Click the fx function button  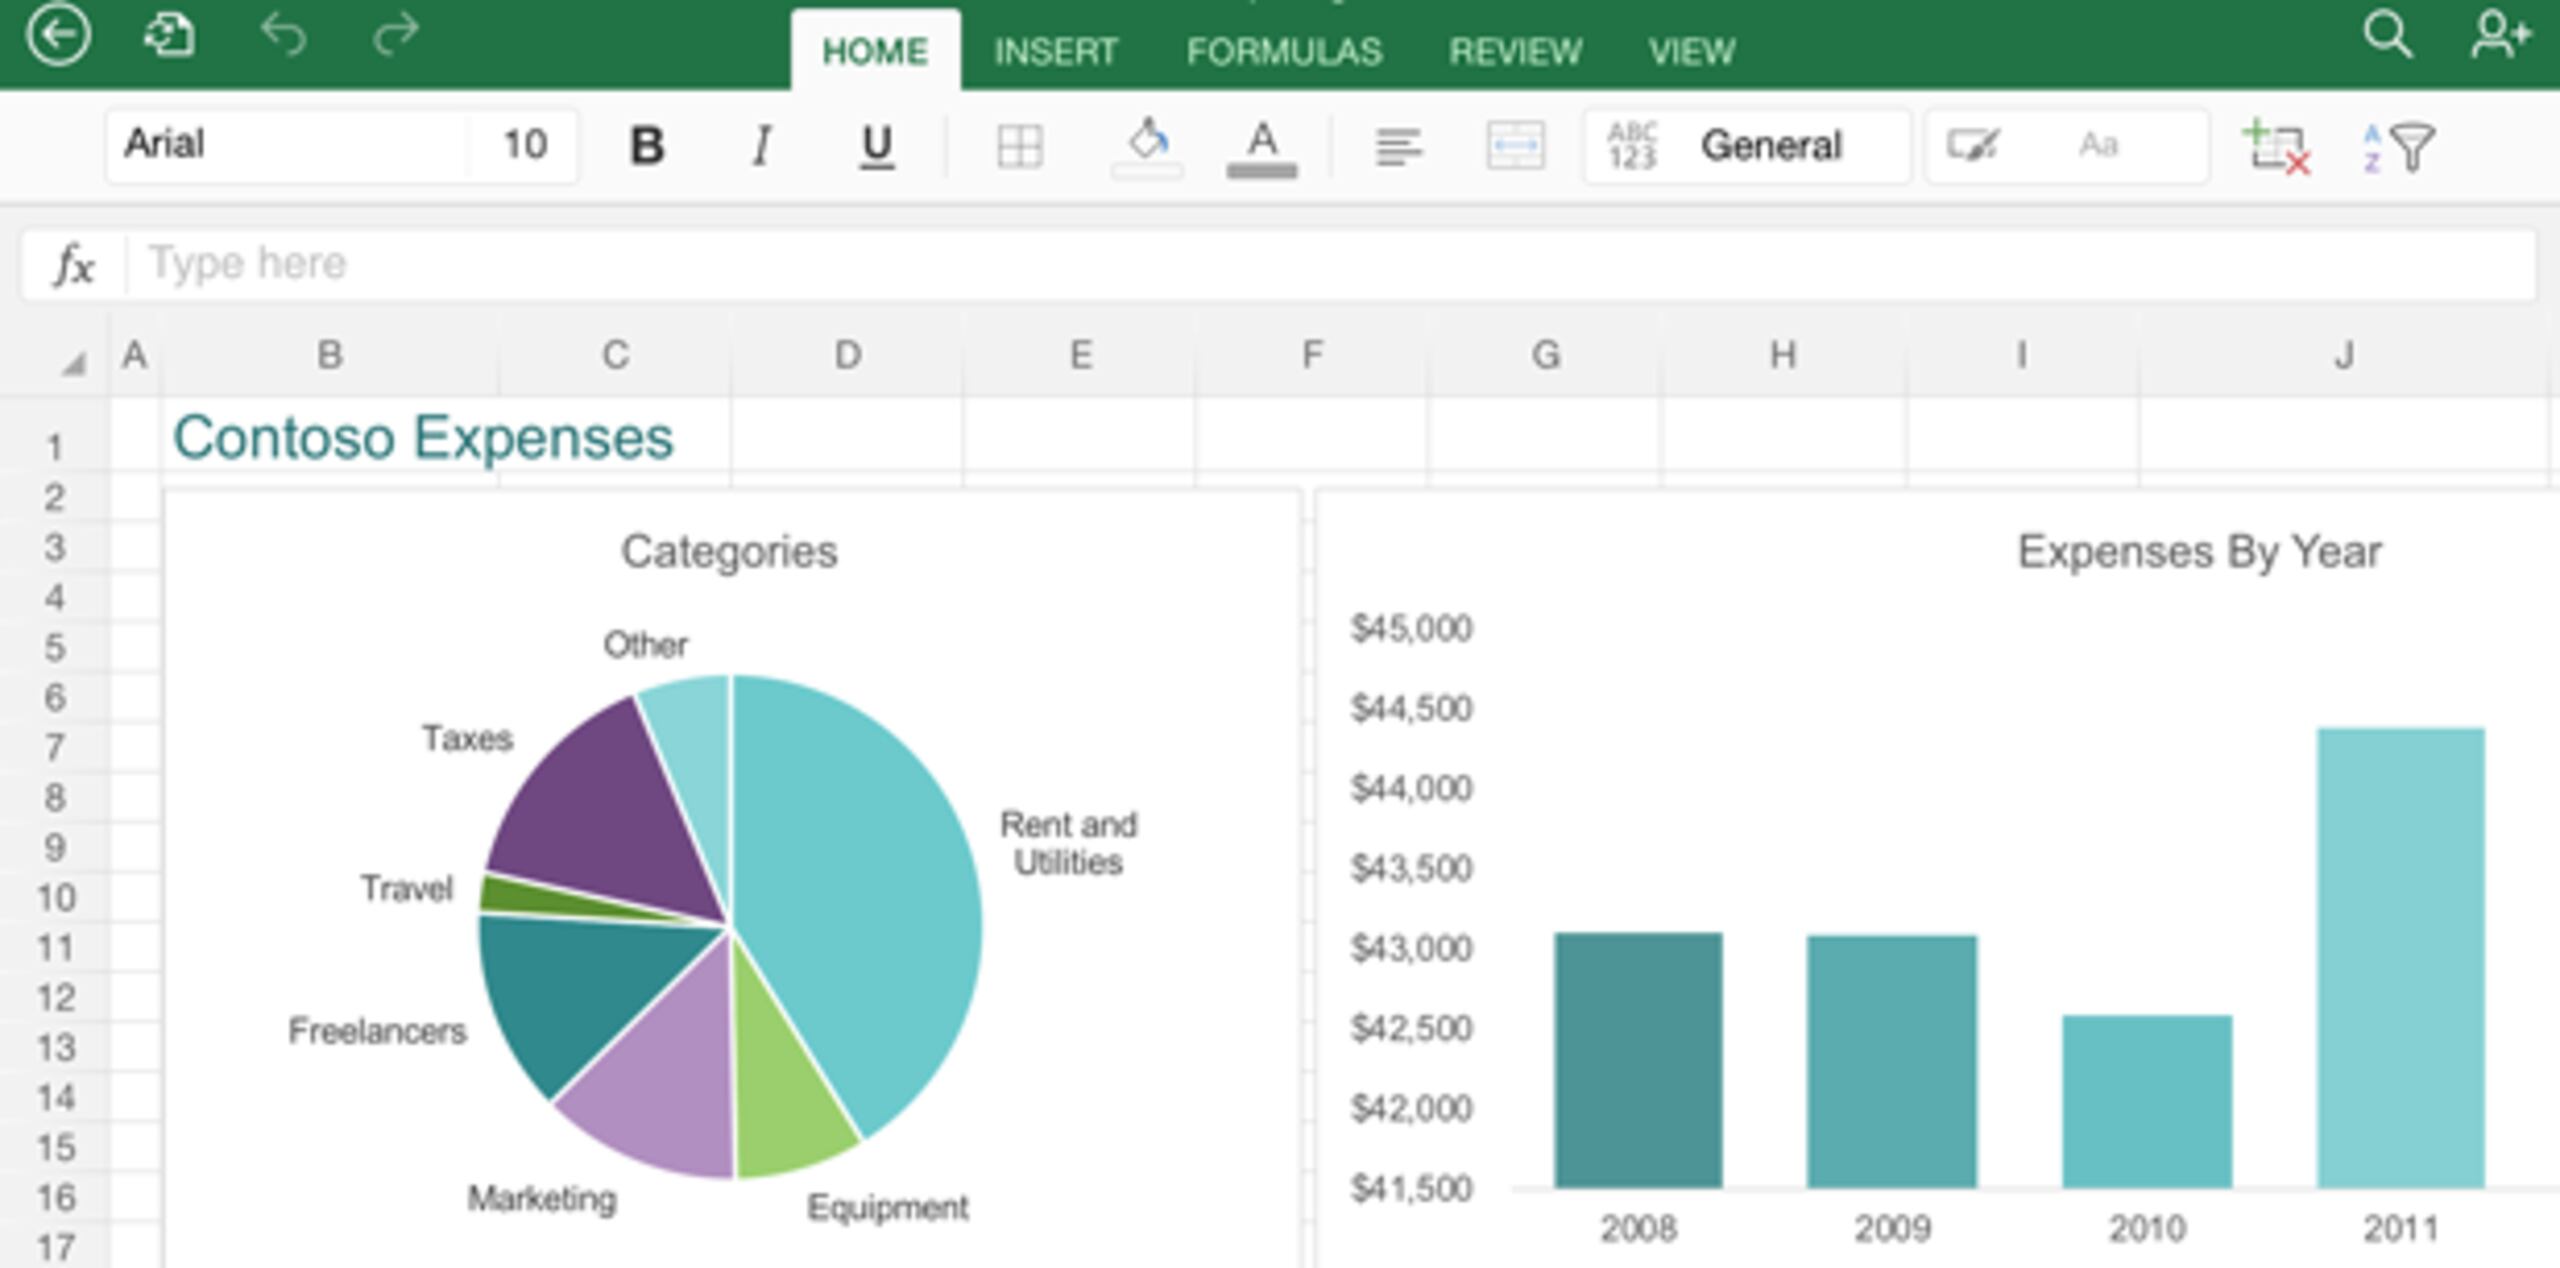click(74, 265)
